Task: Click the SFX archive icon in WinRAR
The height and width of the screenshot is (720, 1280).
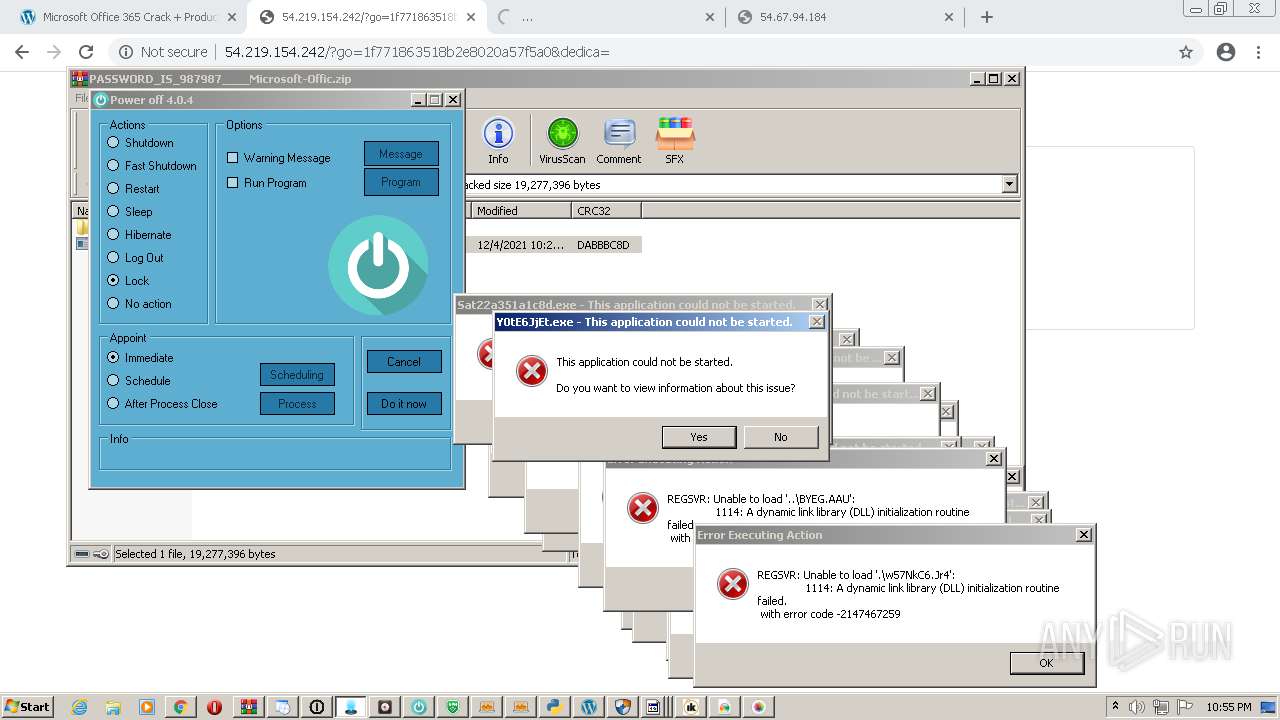Action: pyautogui.click(x=675, y=140)
